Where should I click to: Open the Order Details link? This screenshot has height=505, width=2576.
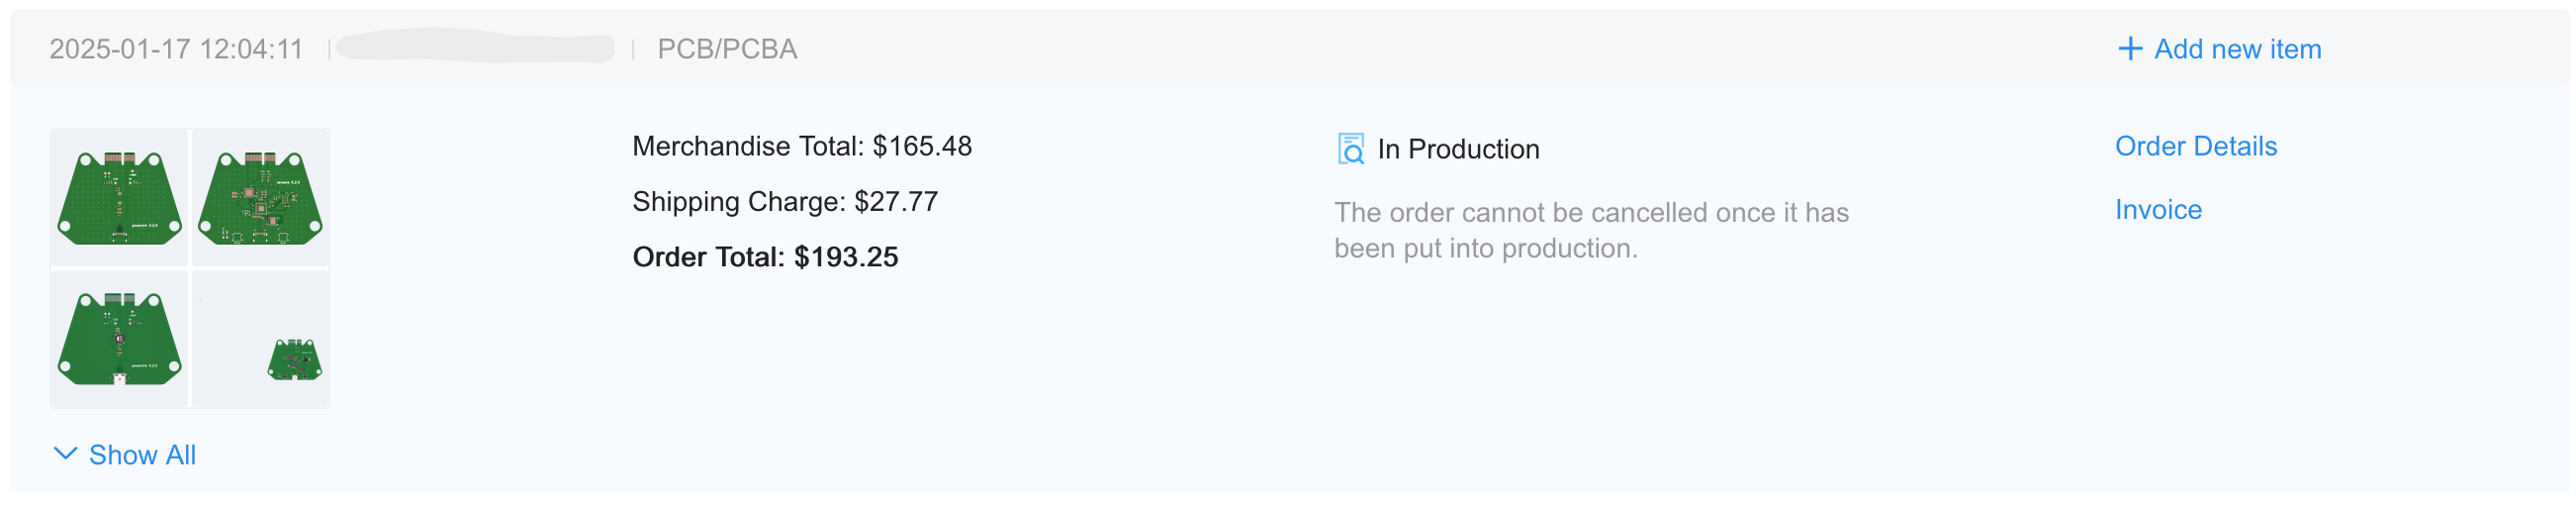2195,147
